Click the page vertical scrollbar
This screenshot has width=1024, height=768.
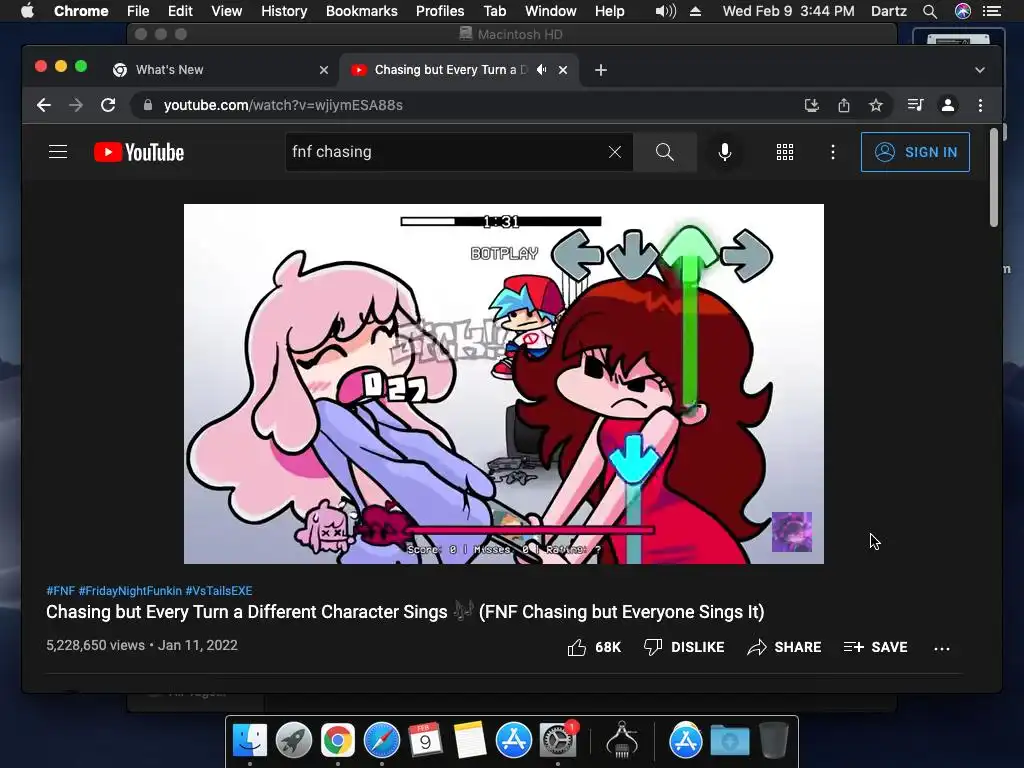[x=994, y=178]
